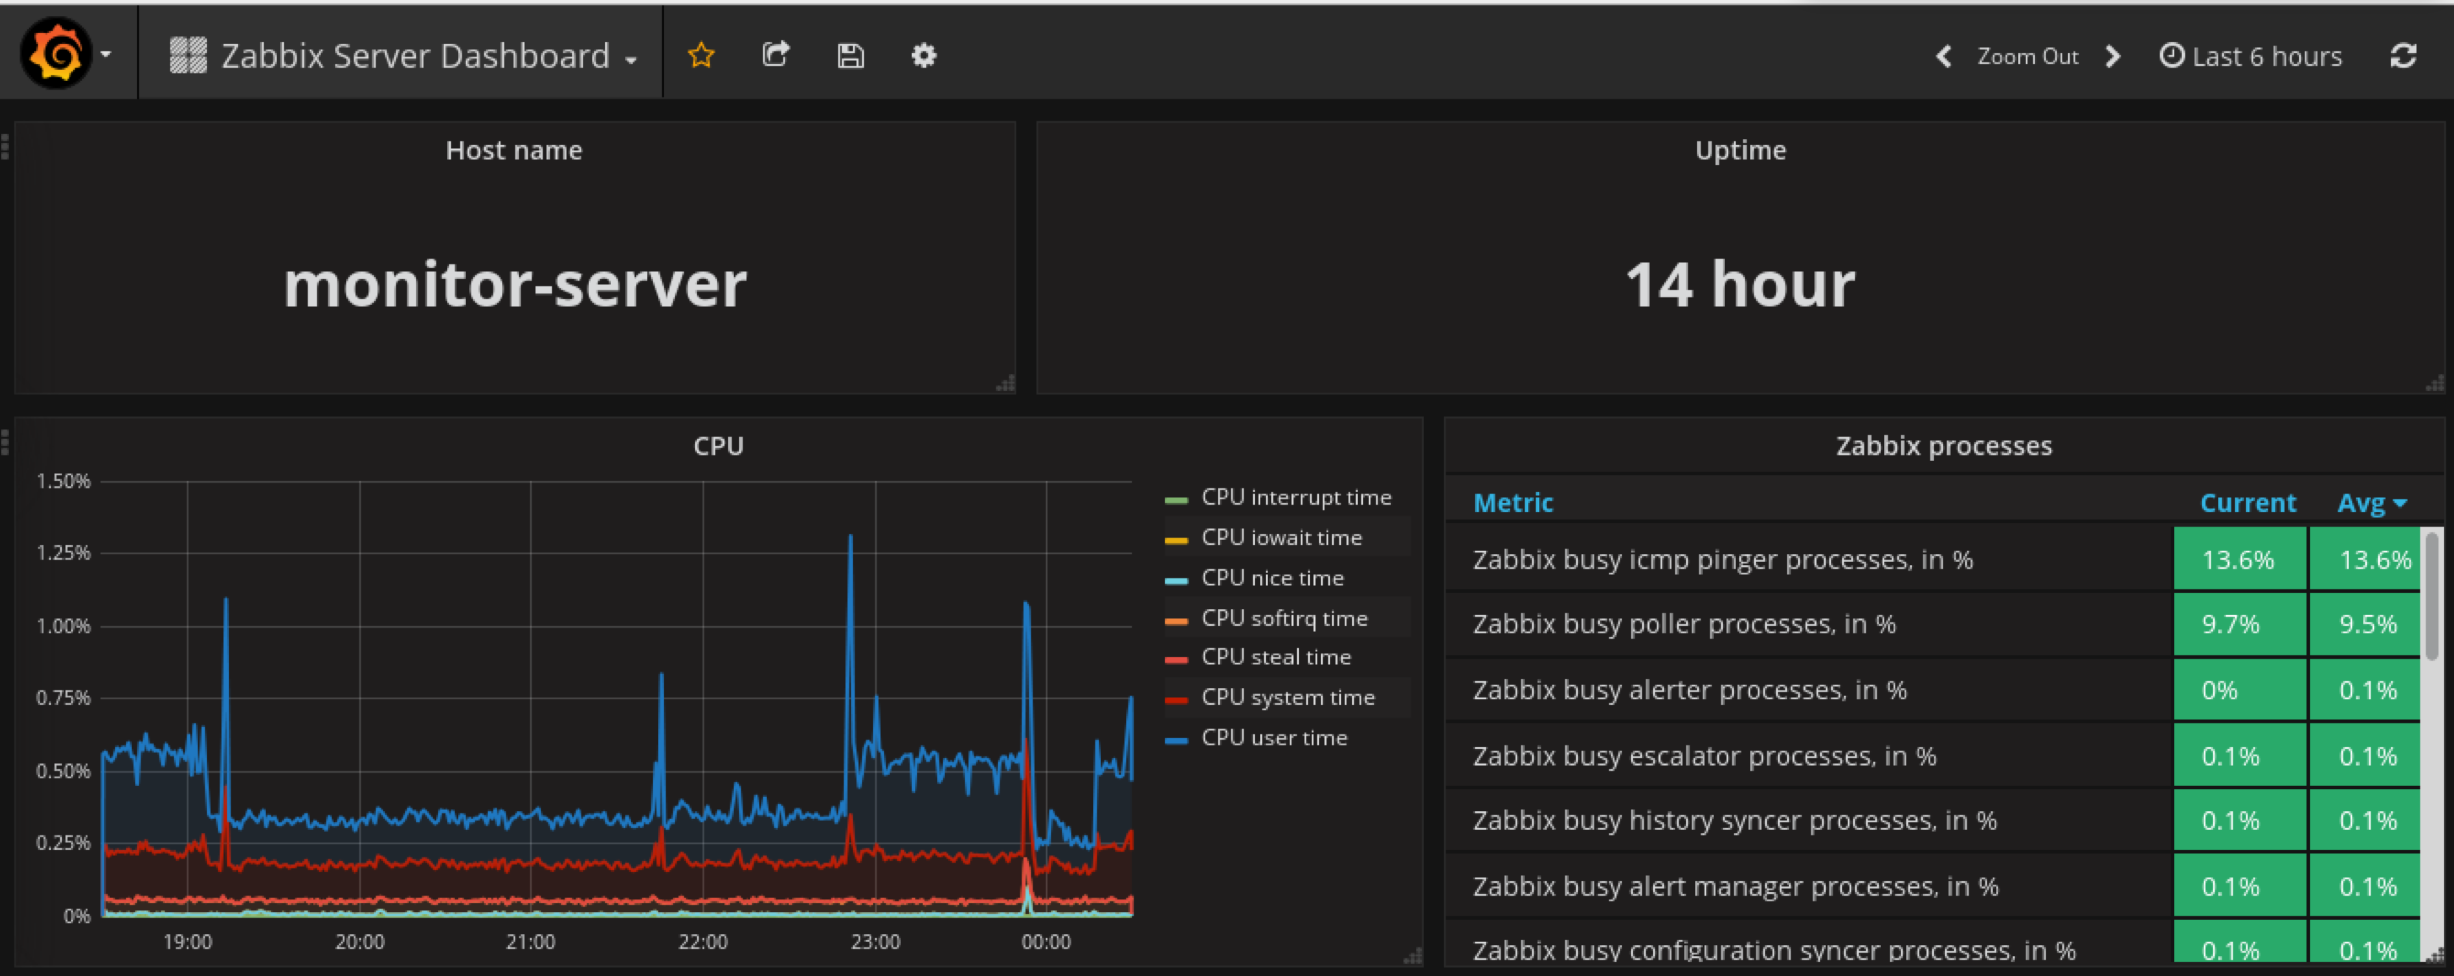Open dashboard settings gear icon
2454x976 pixels.
coord(924,56)
